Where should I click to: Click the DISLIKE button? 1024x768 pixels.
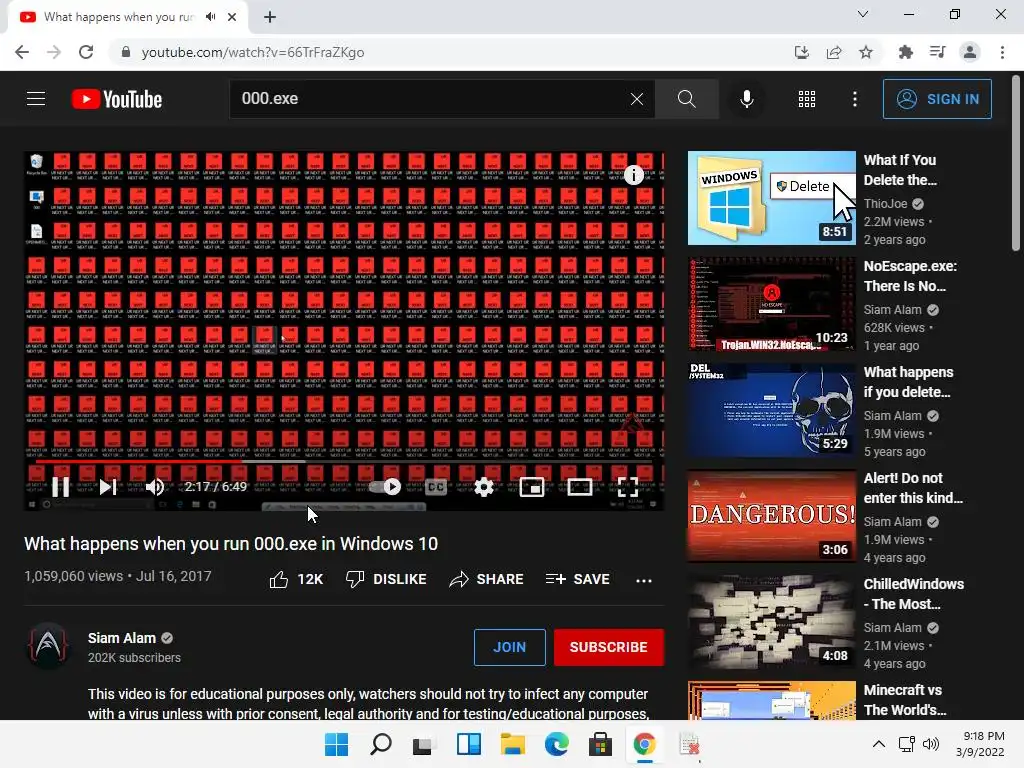click(x=386, y=579)
